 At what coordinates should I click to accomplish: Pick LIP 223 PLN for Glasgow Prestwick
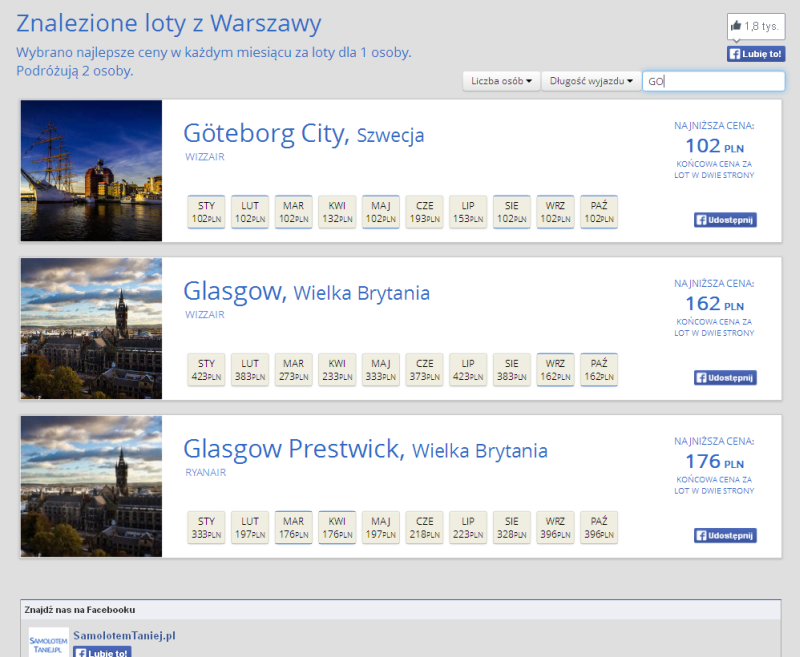(x=468, y=527)
